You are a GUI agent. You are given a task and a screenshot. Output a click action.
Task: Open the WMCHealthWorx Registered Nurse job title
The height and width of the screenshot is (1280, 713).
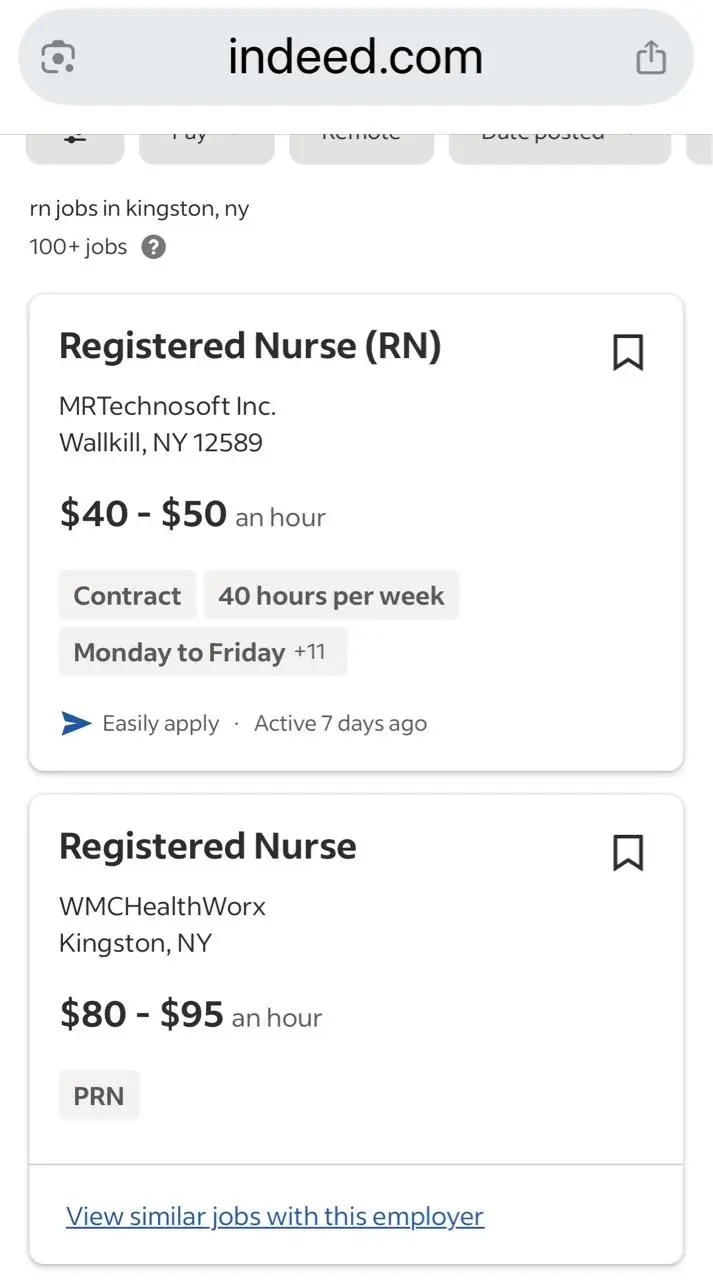click(208, 846)
